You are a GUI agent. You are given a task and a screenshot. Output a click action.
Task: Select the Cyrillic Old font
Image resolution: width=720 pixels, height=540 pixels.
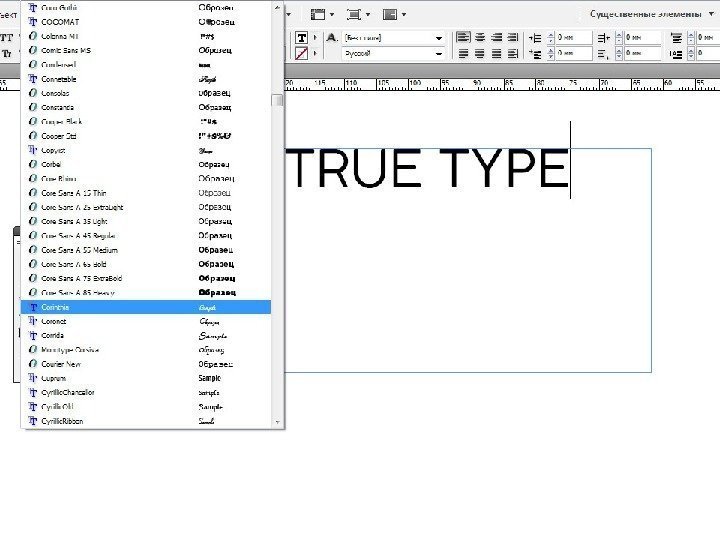pyautogui.click(x=146, y=407)
